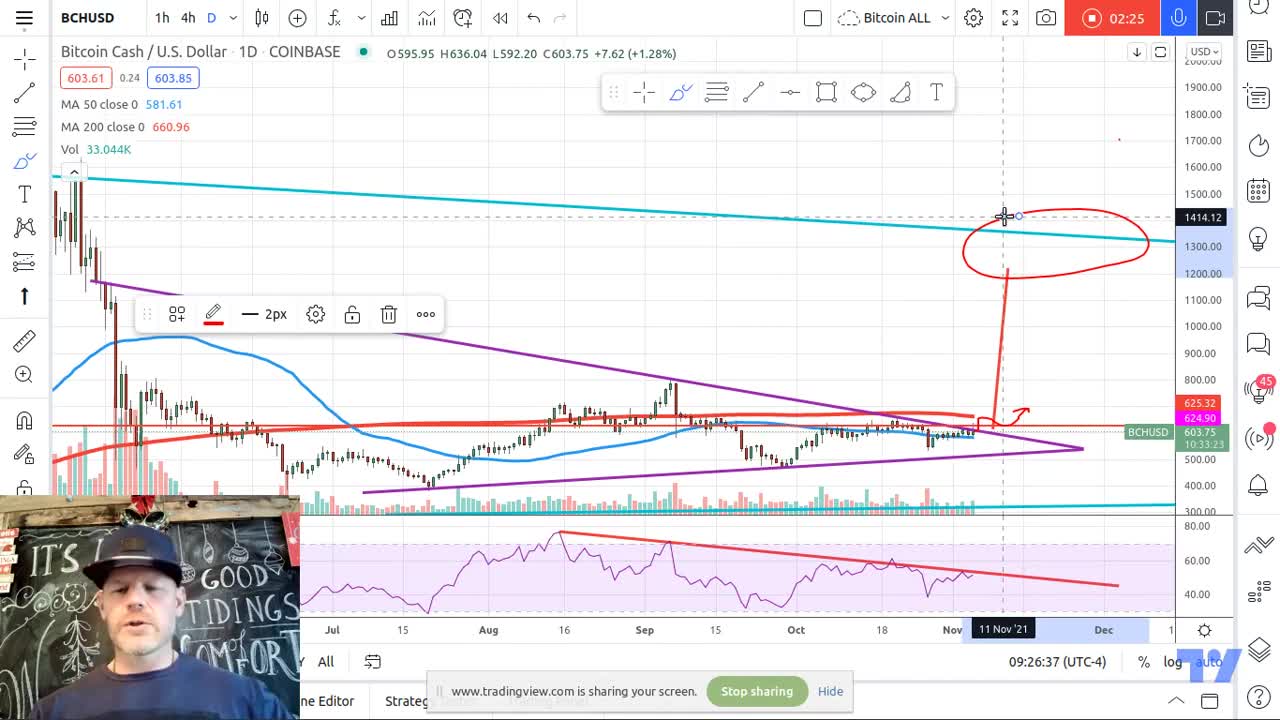Lock the selected drawing
This screenshot has width=1280, height=720.
tap(352, 315)
